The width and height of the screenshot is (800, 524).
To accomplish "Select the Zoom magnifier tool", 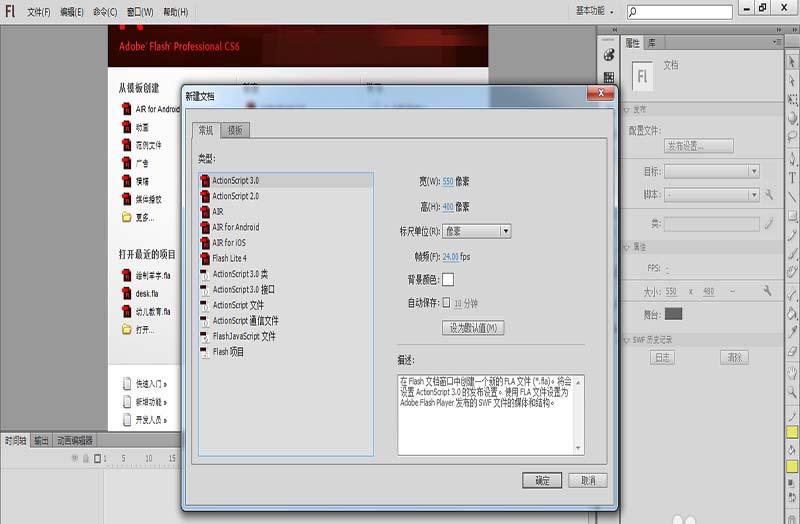I will tap(792, 392).
